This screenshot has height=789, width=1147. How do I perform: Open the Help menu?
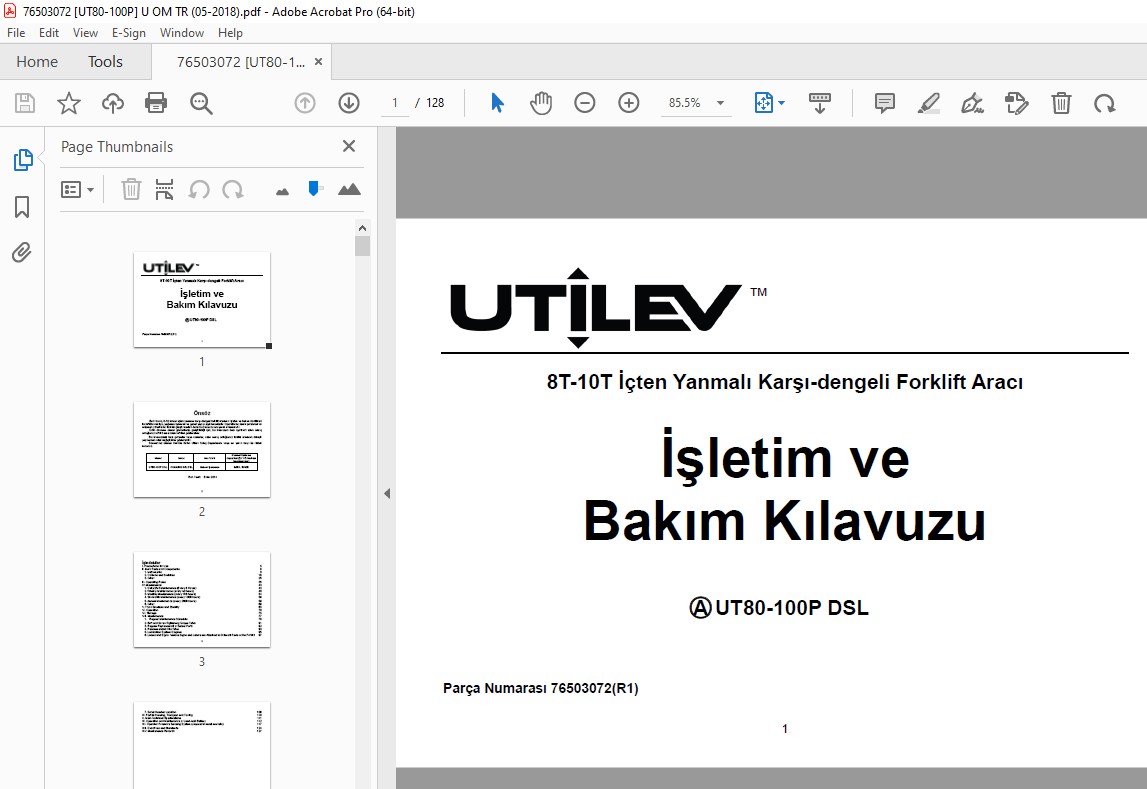tap(230, 33)
